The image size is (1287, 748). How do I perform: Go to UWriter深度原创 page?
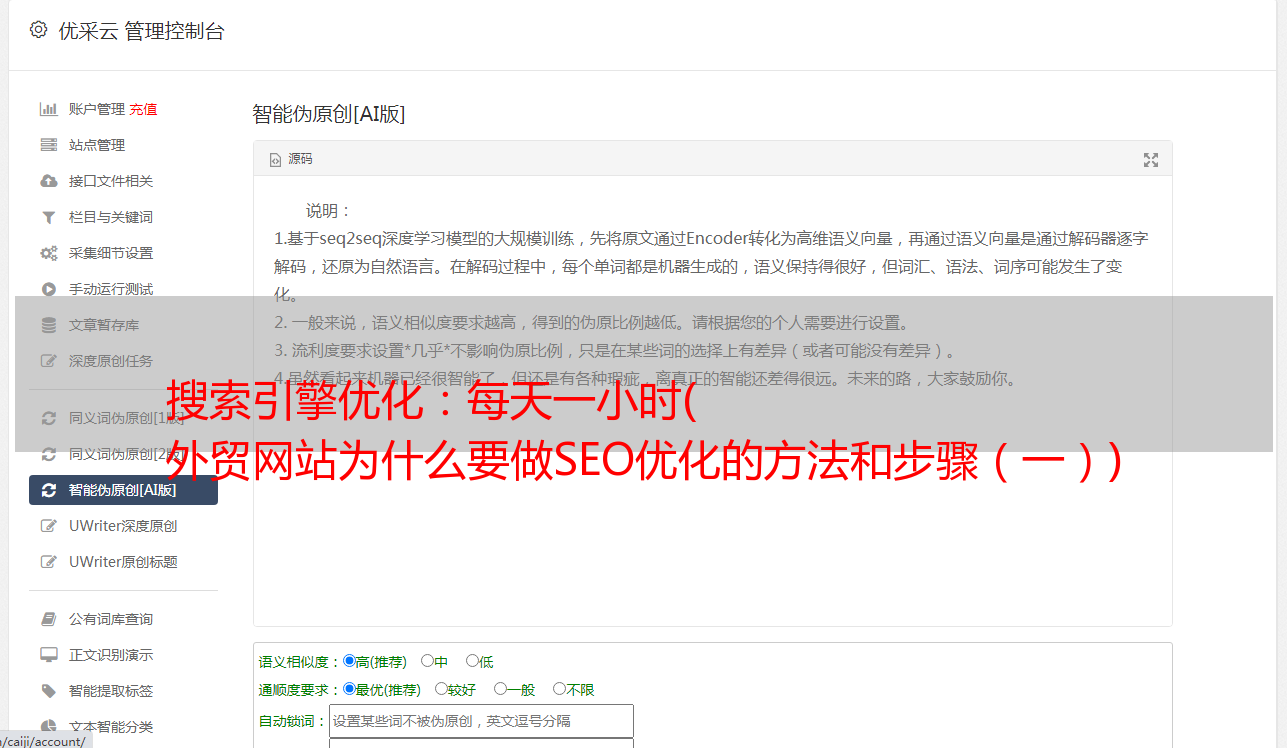pos(124,526)
